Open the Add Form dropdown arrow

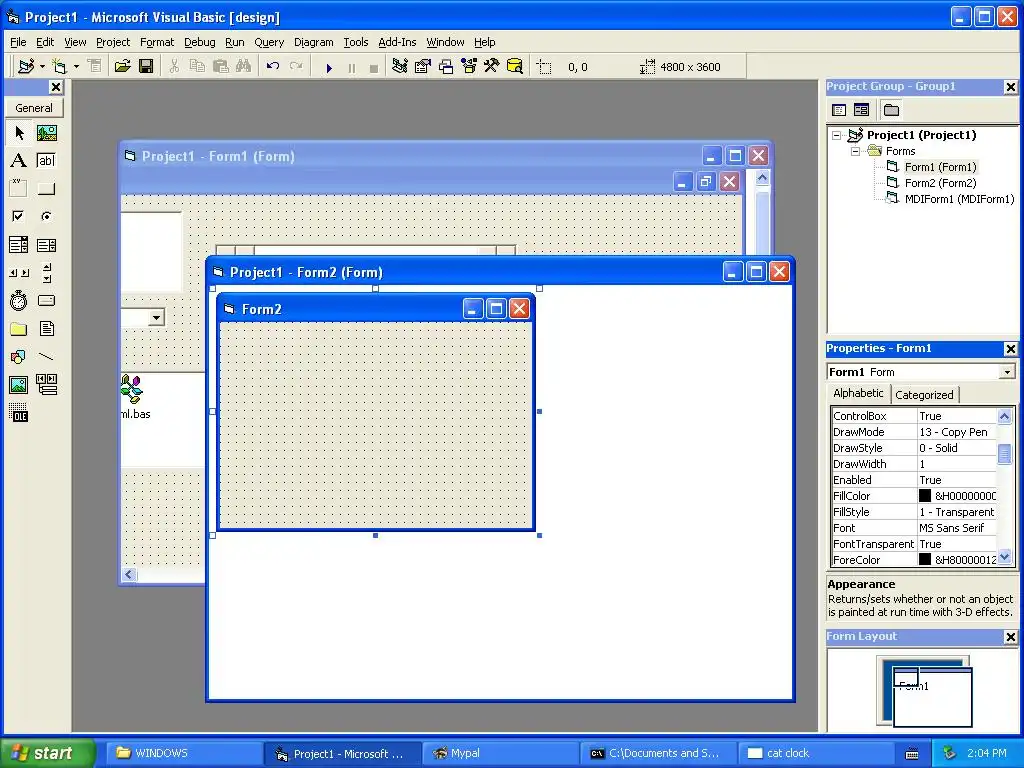coord(76,67)
